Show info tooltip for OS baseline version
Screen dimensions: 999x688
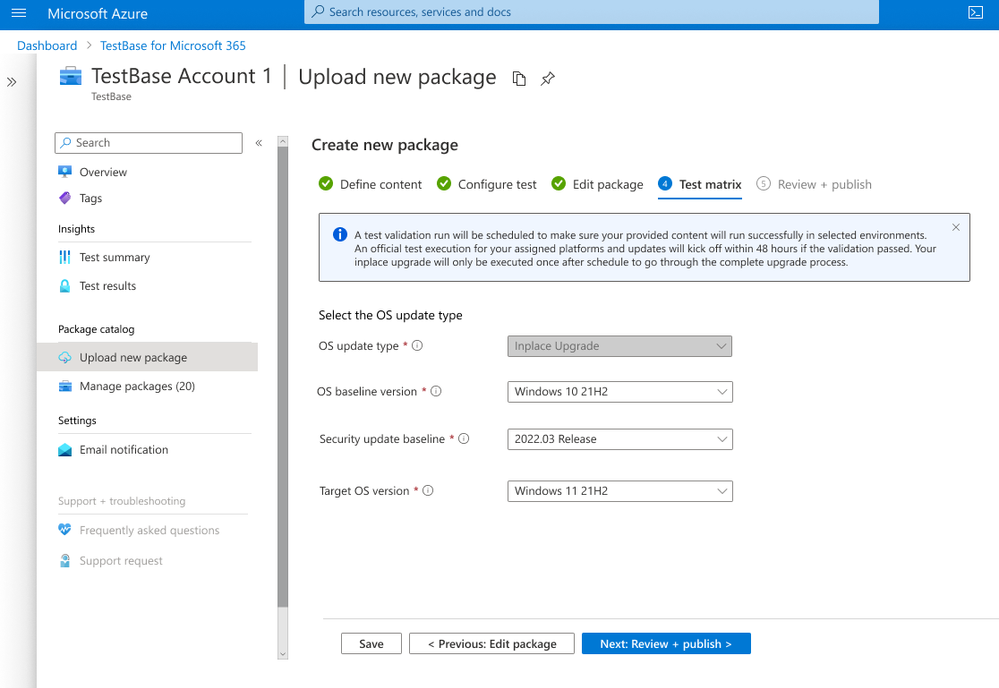[x=436, y=391]
